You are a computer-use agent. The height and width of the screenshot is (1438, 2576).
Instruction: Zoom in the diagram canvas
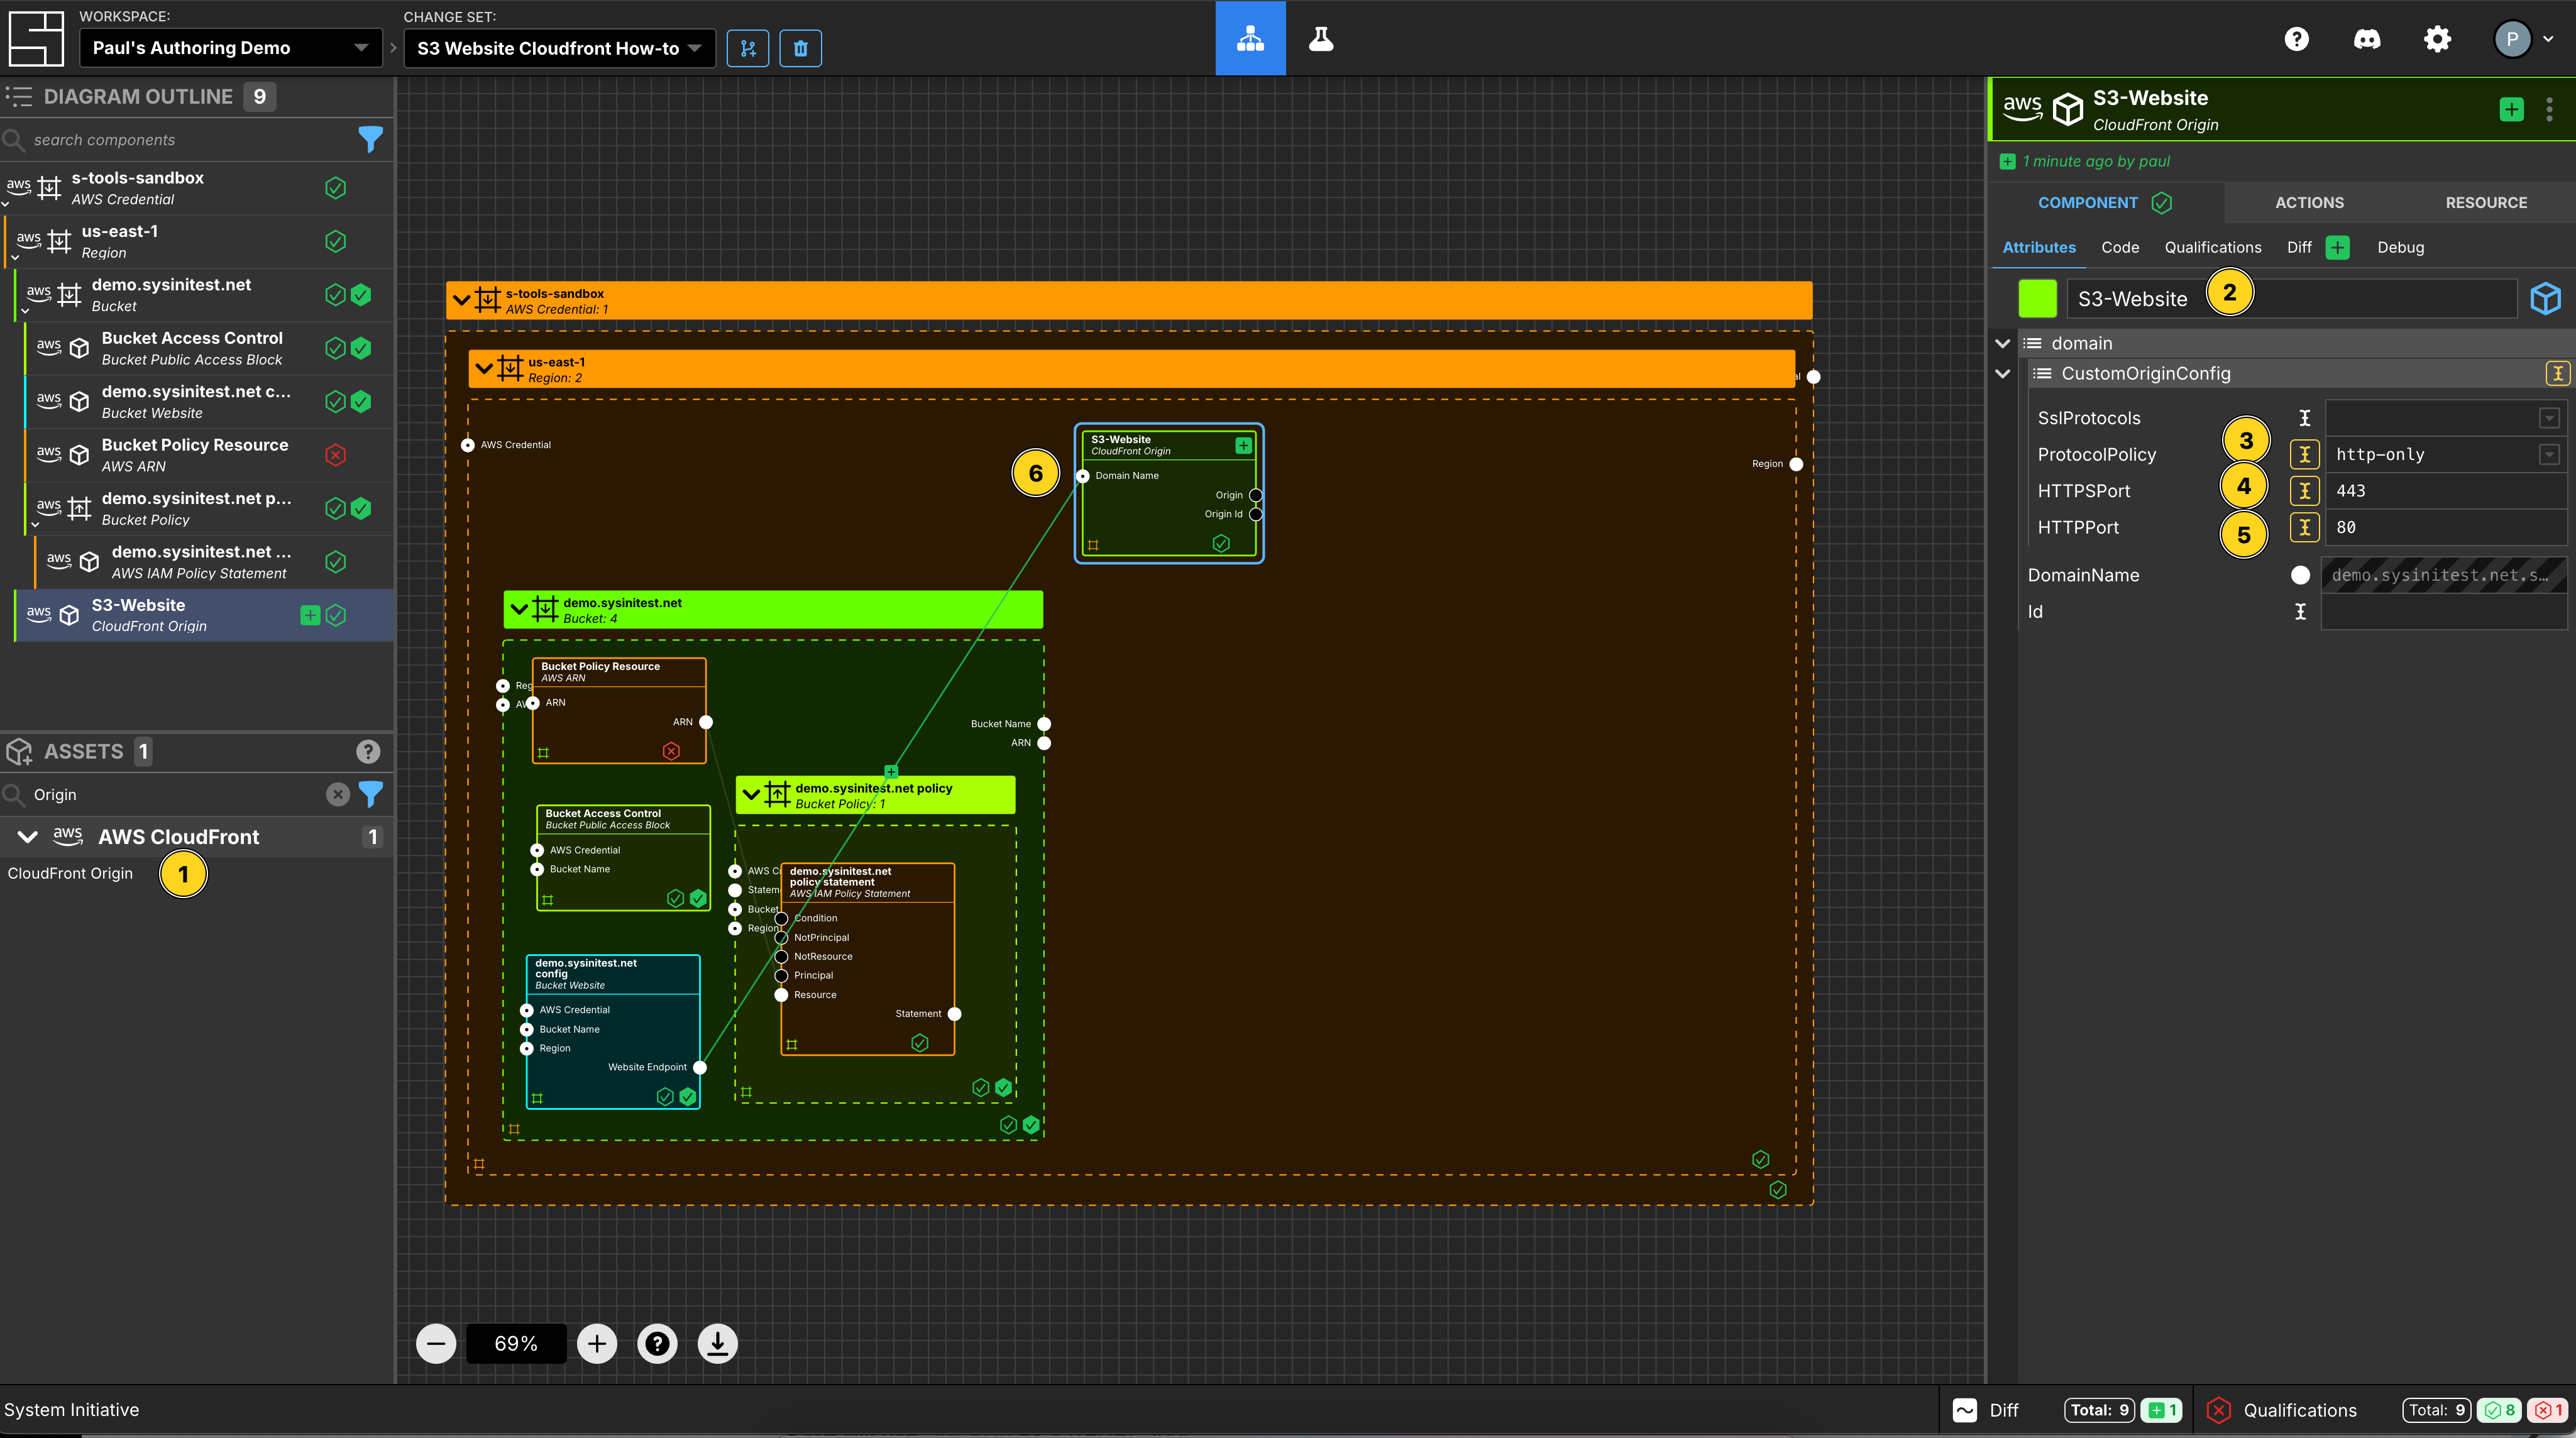(597, 1343)
